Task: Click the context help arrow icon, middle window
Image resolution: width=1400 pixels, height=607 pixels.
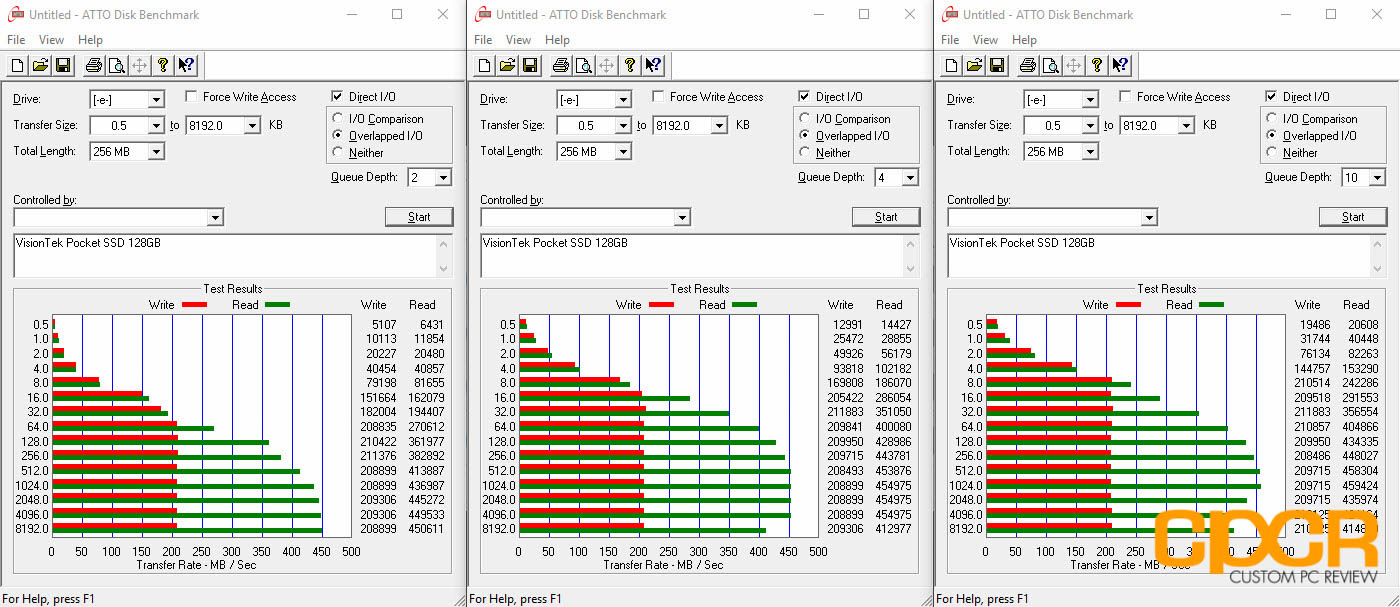Action: pyautogui.click(x=653, y=66)
